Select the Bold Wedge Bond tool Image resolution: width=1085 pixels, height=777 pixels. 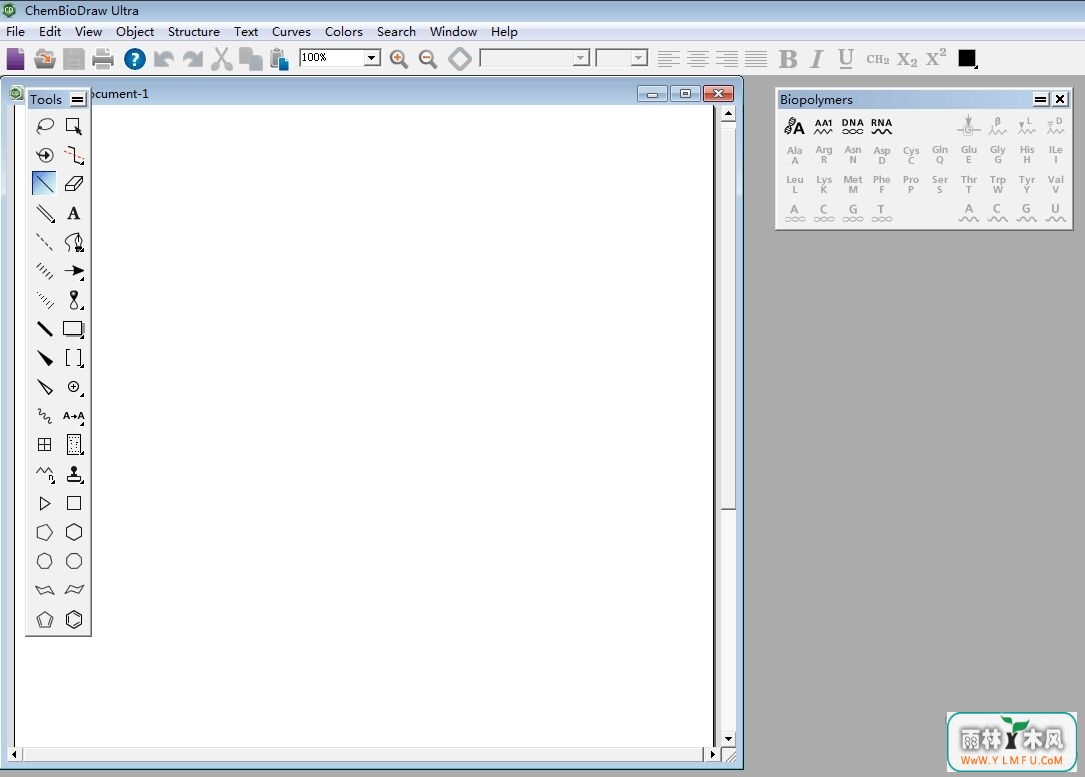click(44, 358)
